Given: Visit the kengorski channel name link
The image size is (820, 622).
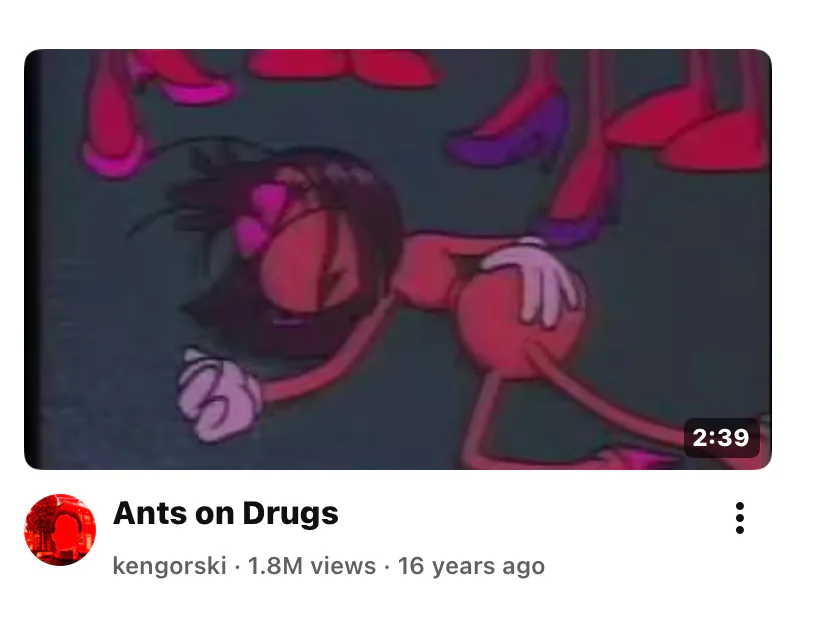Looking at the screenshot, I should [169, 566].
